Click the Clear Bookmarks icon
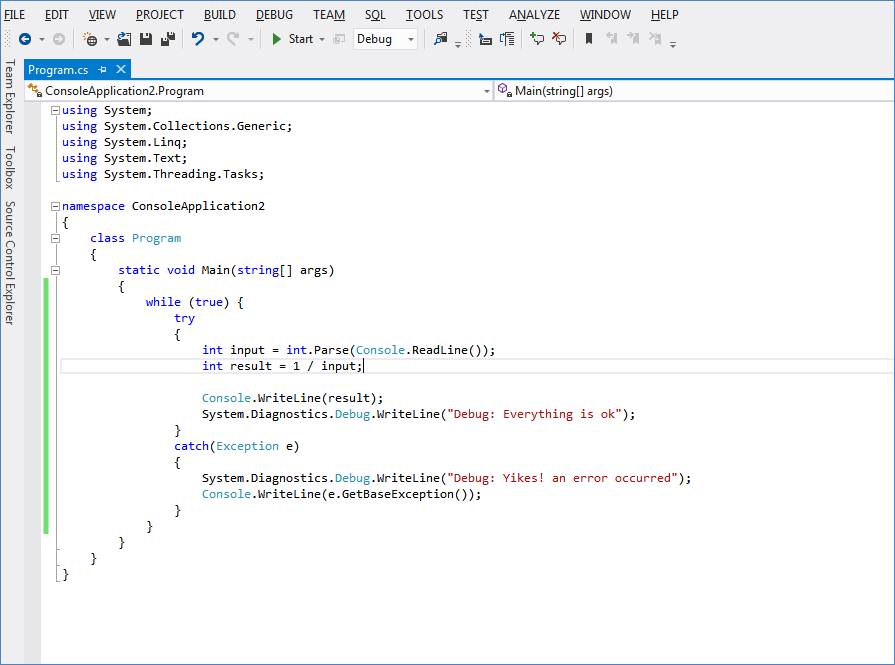 point(655,39)
